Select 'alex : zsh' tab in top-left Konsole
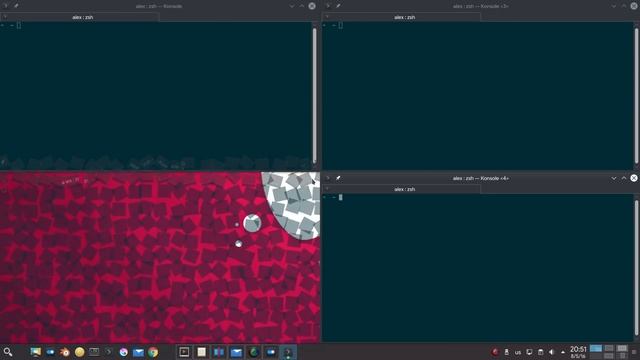 pos(82,17)
